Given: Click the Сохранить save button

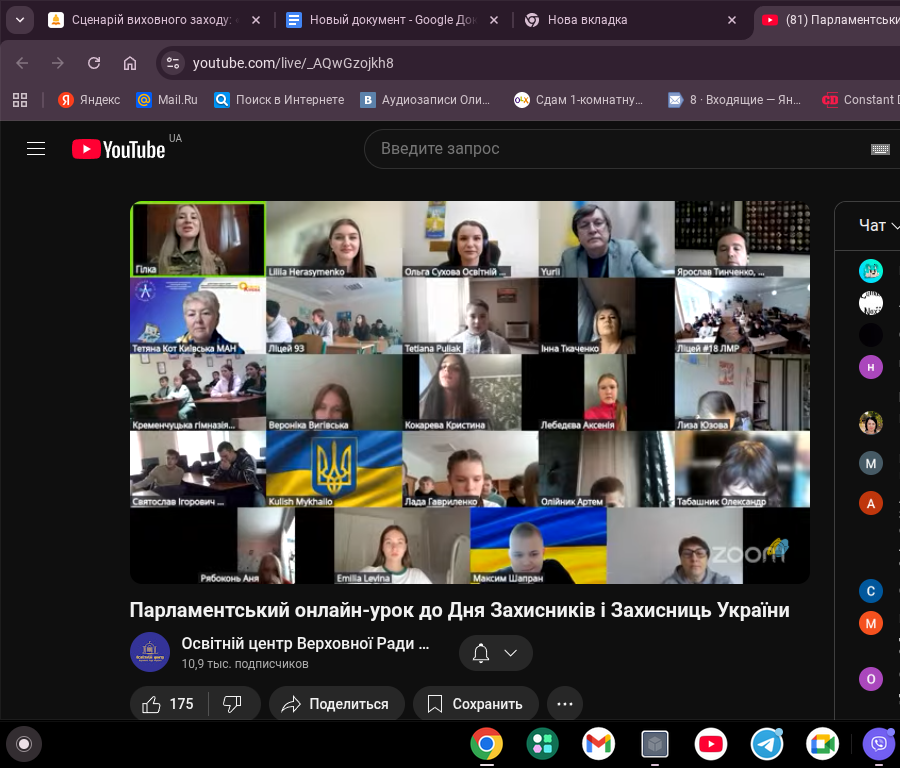Looking at the screenshot, I should tap(475, 704).
